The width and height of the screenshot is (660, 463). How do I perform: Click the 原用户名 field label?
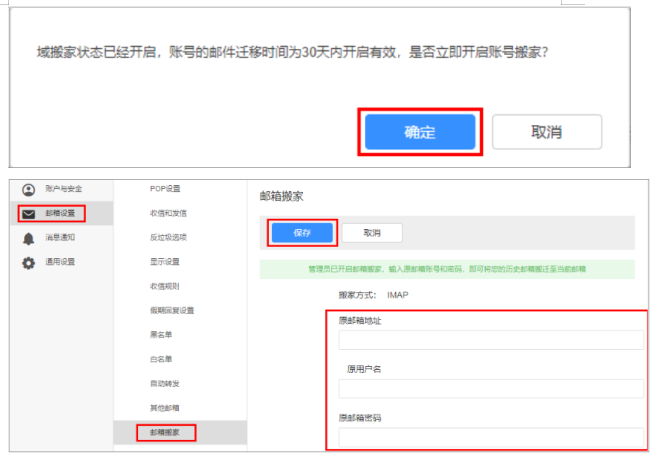[364, 369]
